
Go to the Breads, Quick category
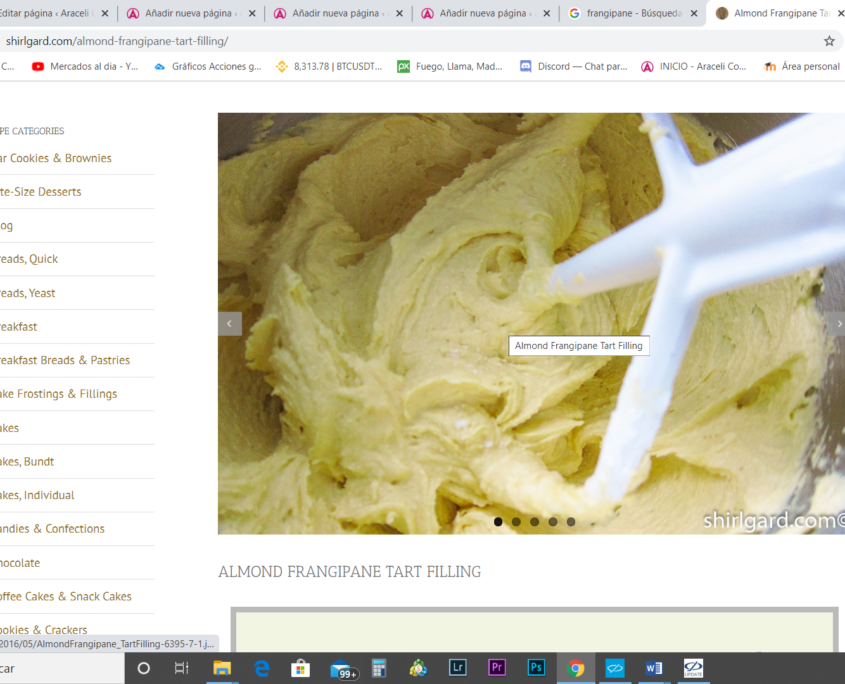pos(29,259)
